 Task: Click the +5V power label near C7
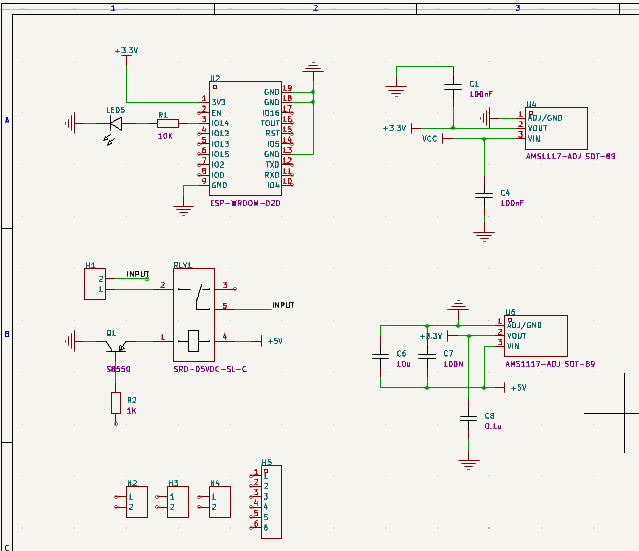(518, 388)
